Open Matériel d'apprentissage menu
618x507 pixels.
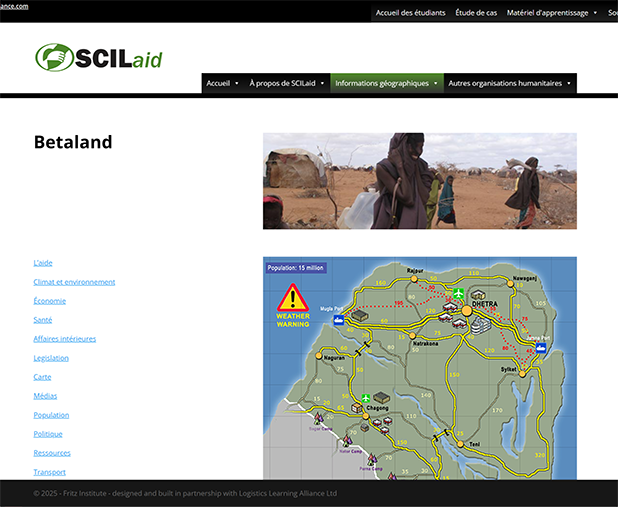tap(547, 13)
